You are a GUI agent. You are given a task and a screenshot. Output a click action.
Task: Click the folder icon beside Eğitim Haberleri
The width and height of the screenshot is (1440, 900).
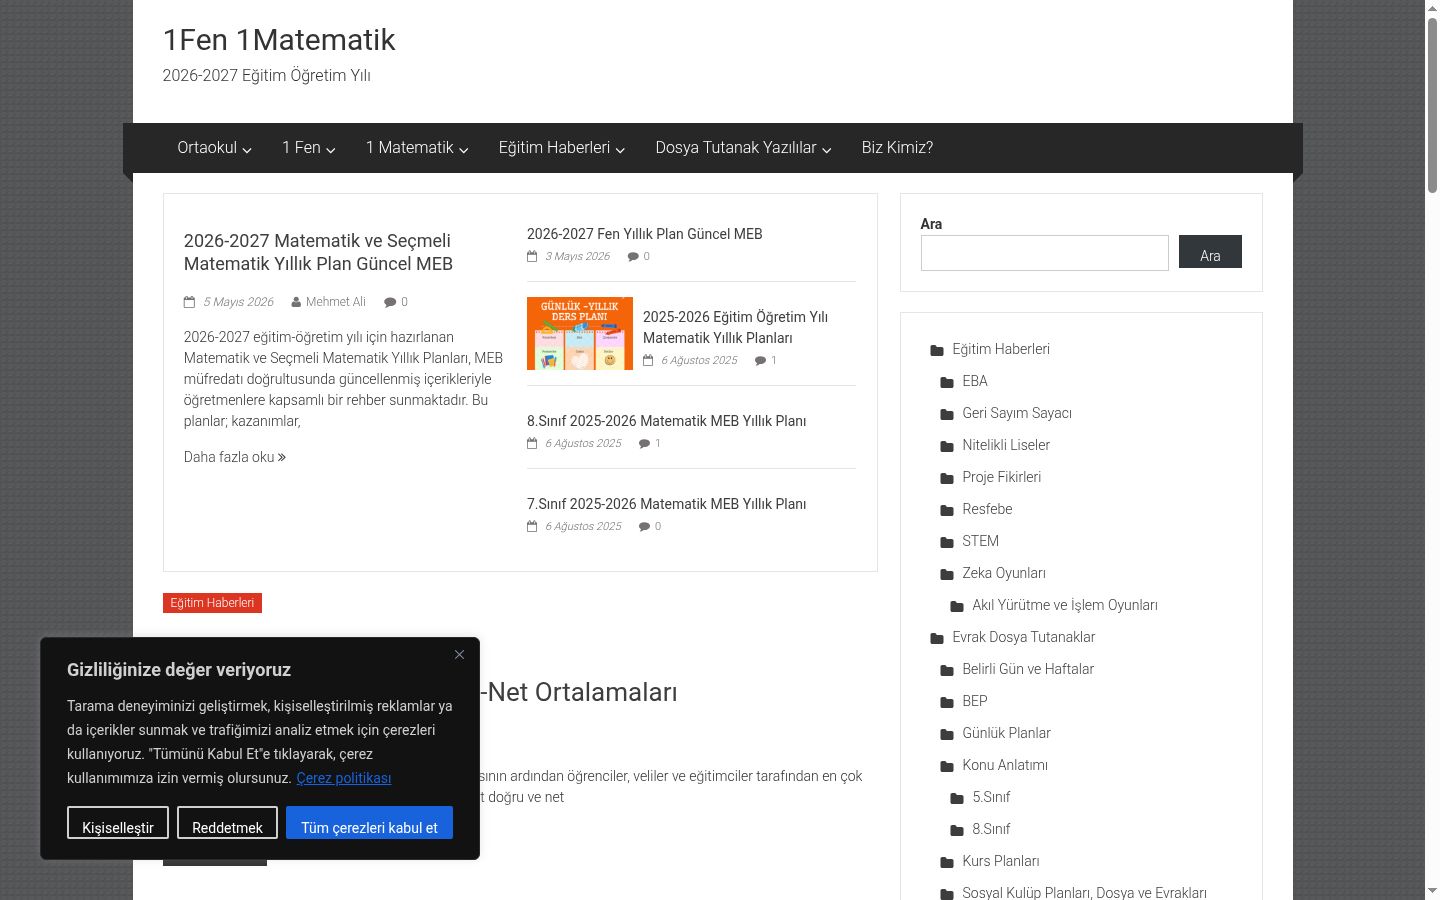point(937,350)
